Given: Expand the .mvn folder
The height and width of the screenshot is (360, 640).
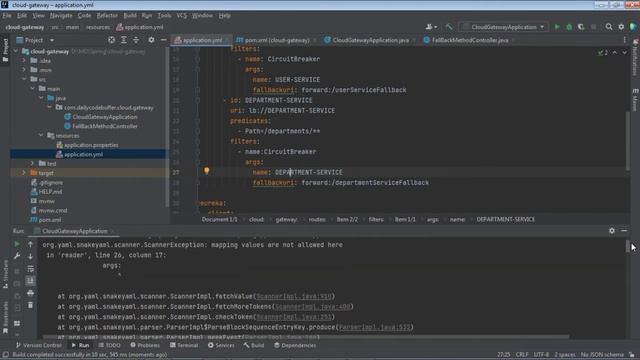Looking at the screenshot, I should [x=24, y=70].
